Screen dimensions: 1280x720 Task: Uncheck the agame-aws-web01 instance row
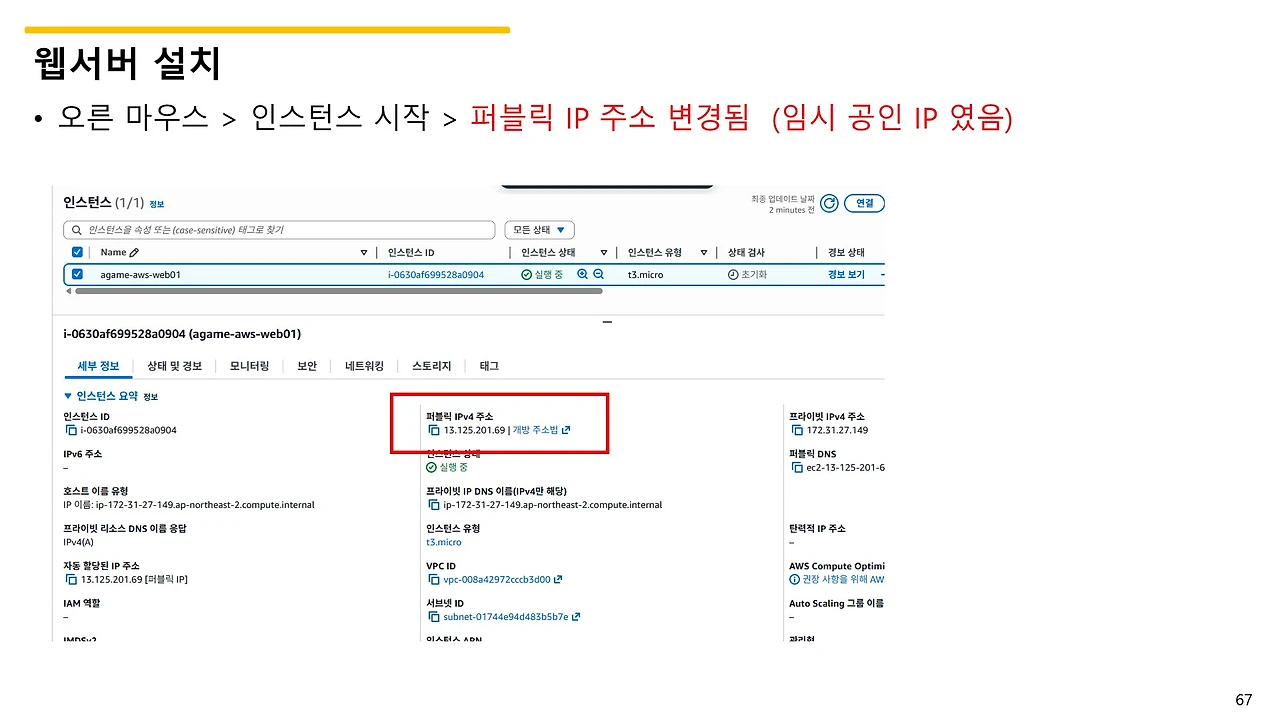pos(77,274)
